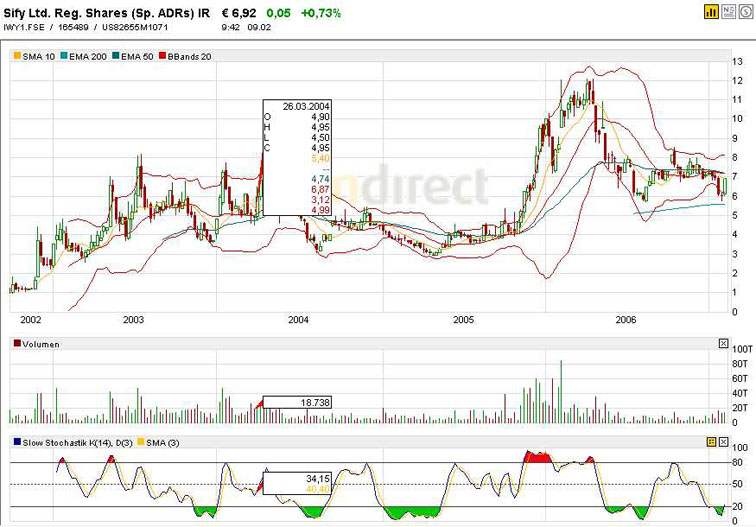The image size is (756, 527).
Task: Click the security number 165489
Action: click(x=73, y=27)
